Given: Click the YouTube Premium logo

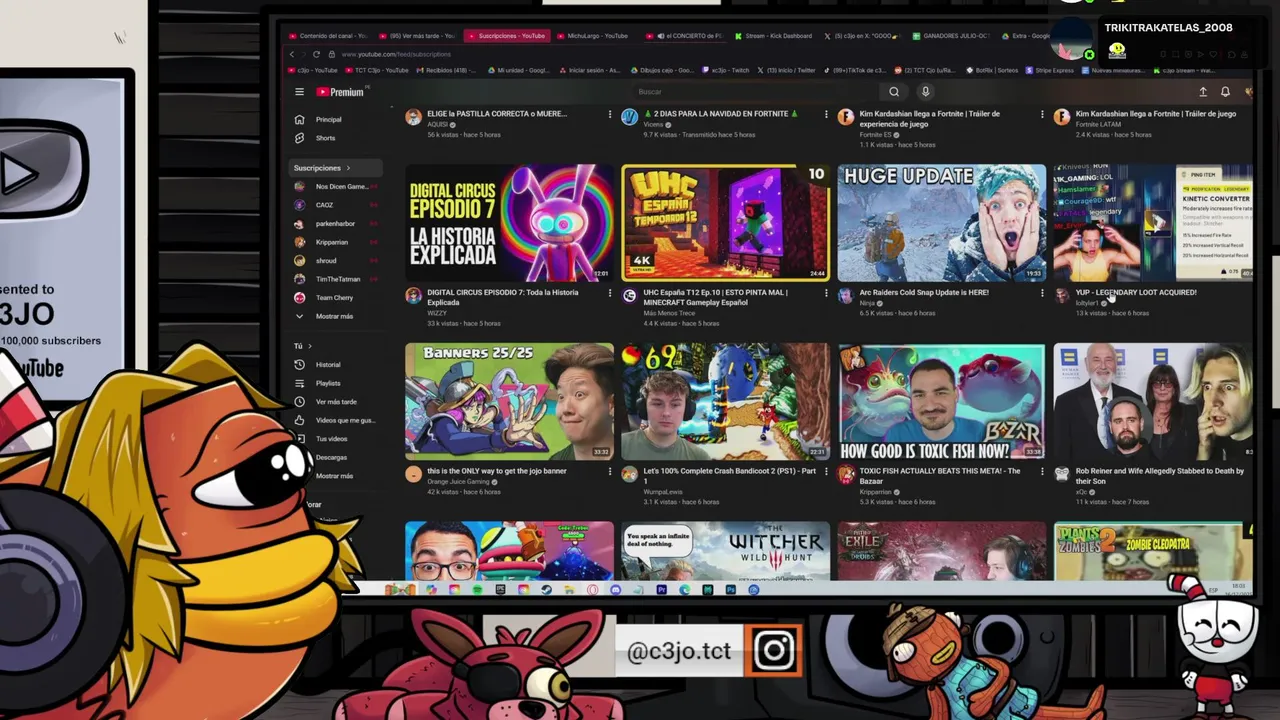Looking at the screenshot, I should click(340, 92).
